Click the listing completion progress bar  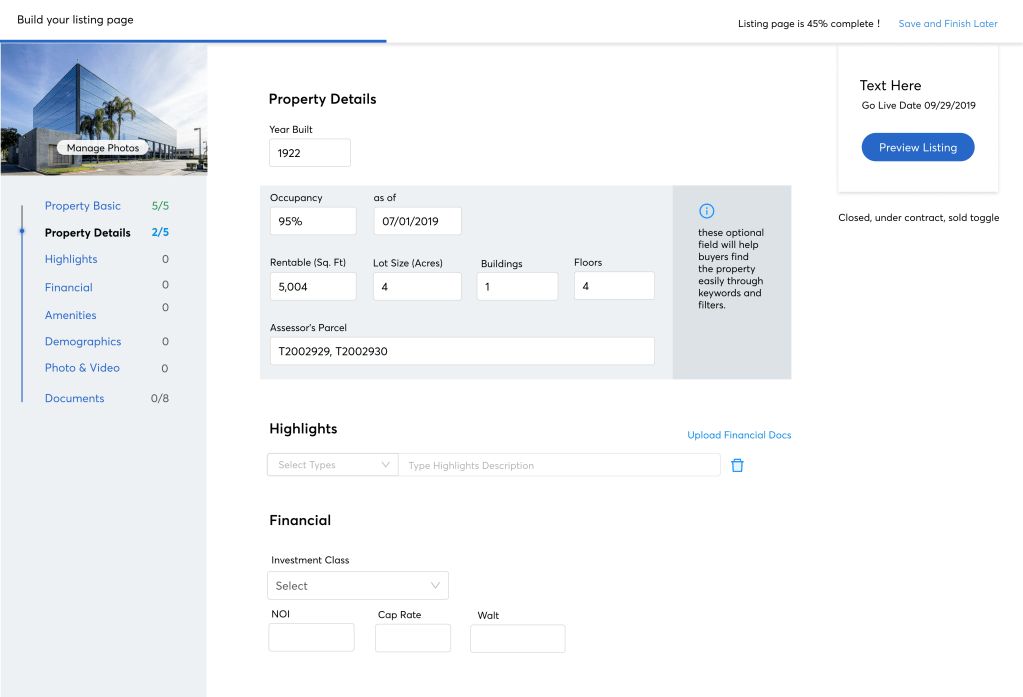(193, 41)
